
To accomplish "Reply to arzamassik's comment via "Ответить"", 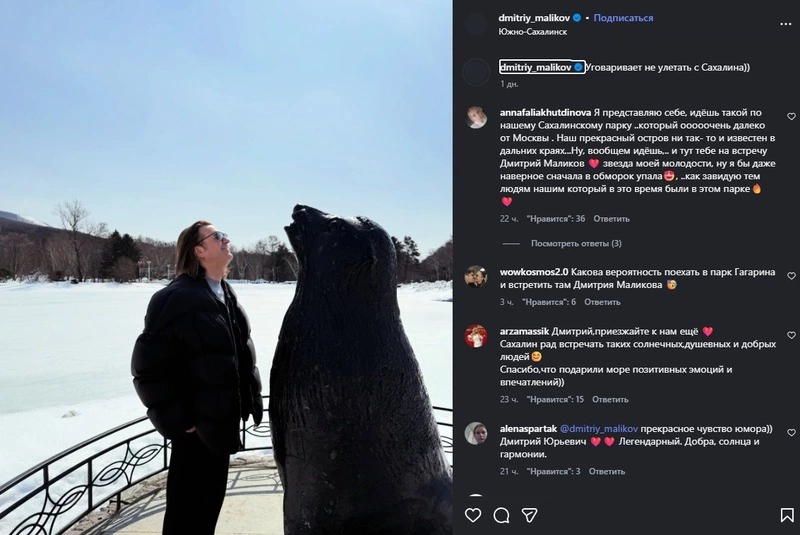I will [x=609, y=400].
